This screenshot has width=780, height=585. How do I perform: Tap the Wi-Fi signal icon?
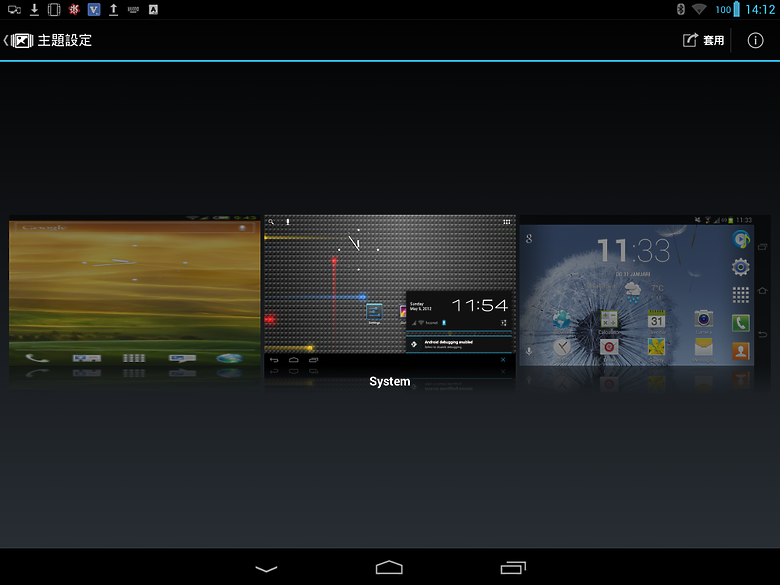(x=699, y=9)
